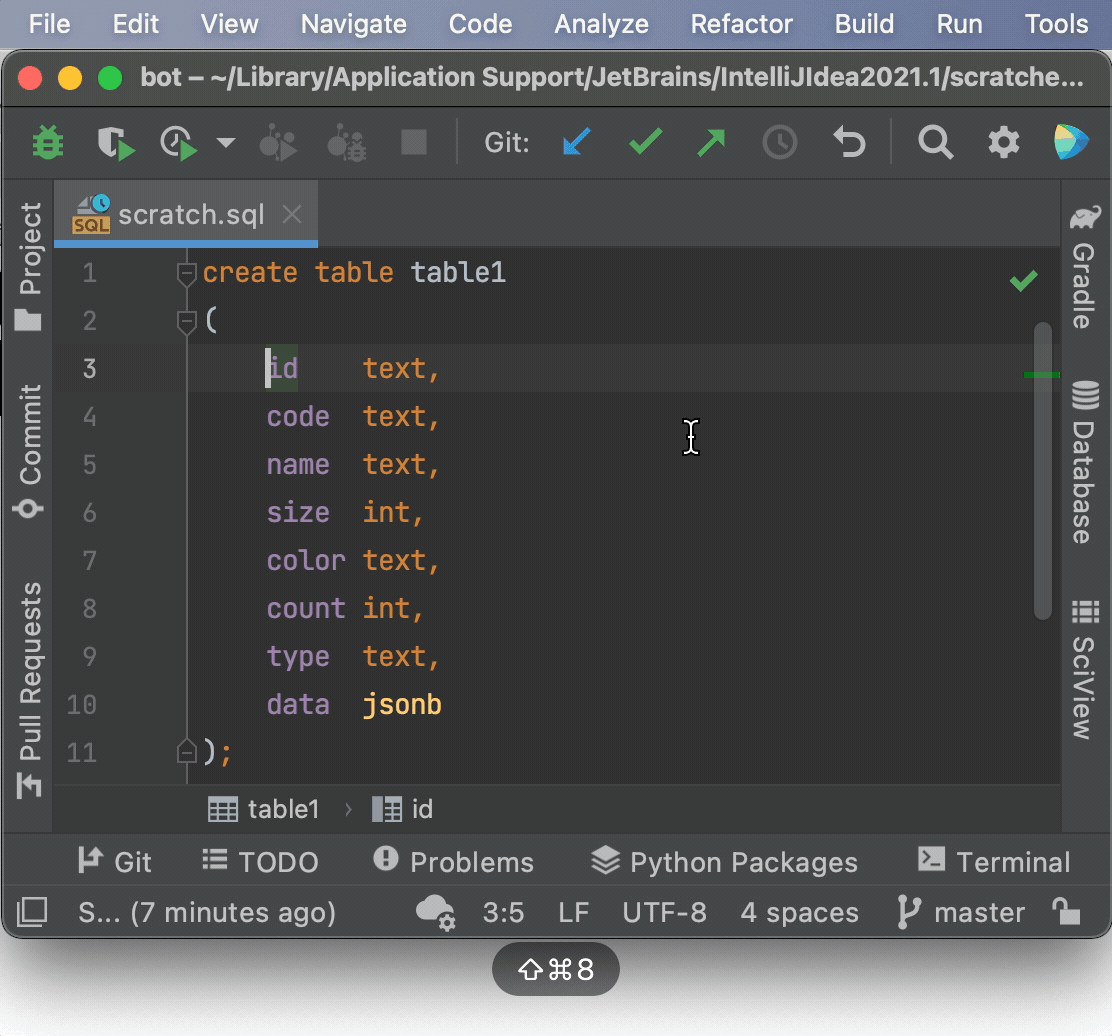Open IDE Settings with the gear icon

[x=1003, y=142]
